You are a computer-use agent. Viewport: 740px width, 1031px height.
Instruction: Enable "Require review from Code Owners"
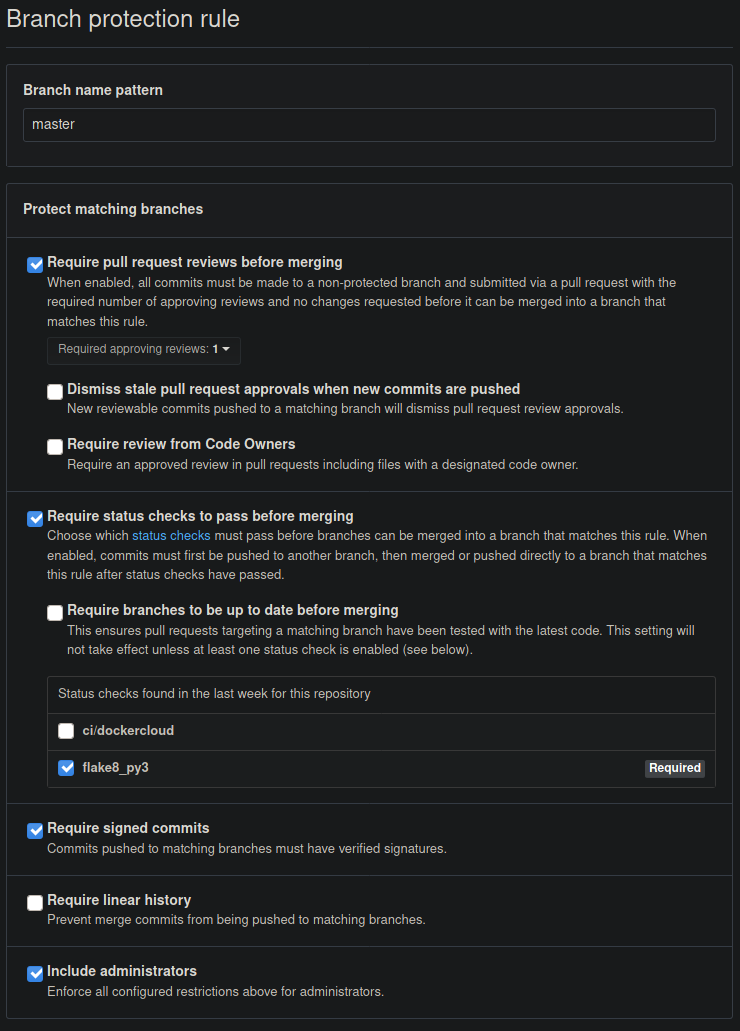pos(55,446)
